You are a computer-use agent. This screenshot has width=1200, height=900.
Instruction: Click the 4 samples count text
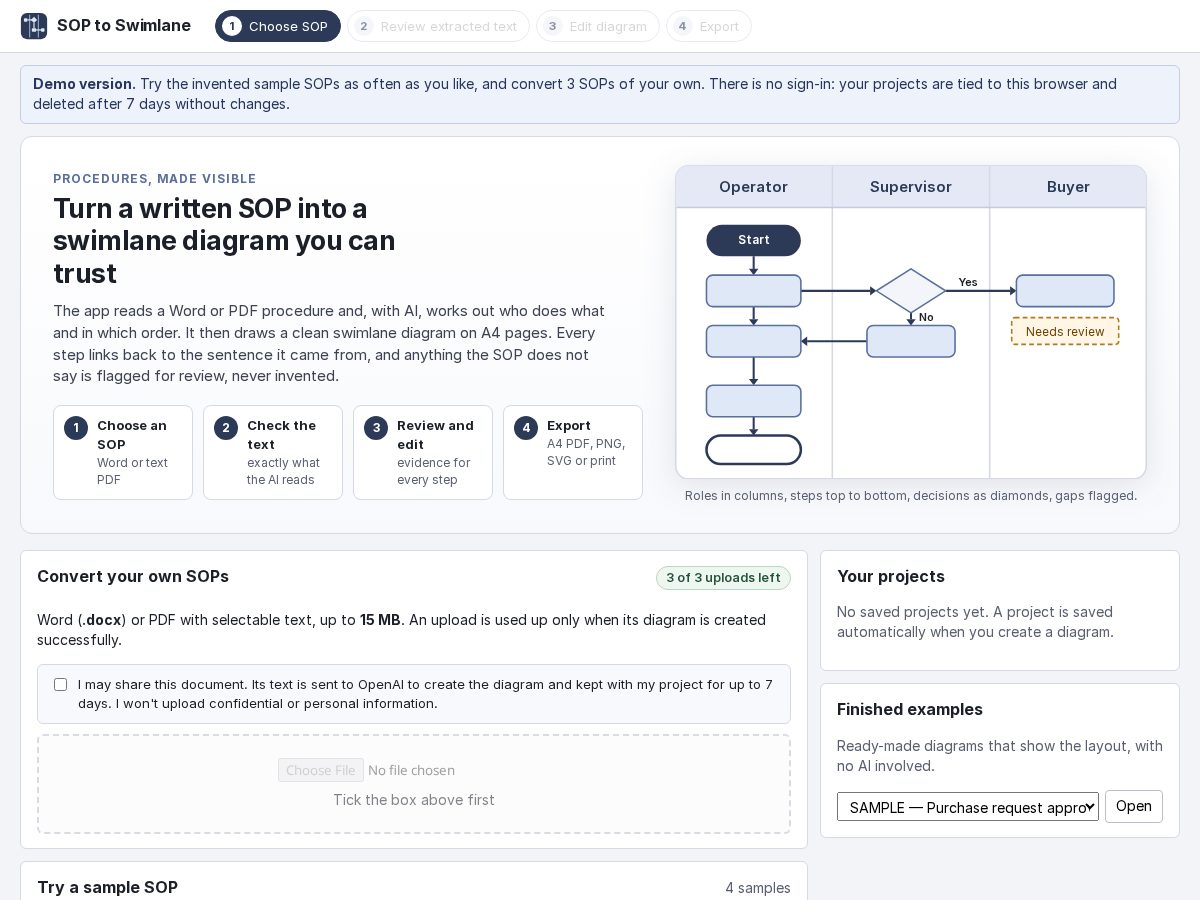point(758,888)
